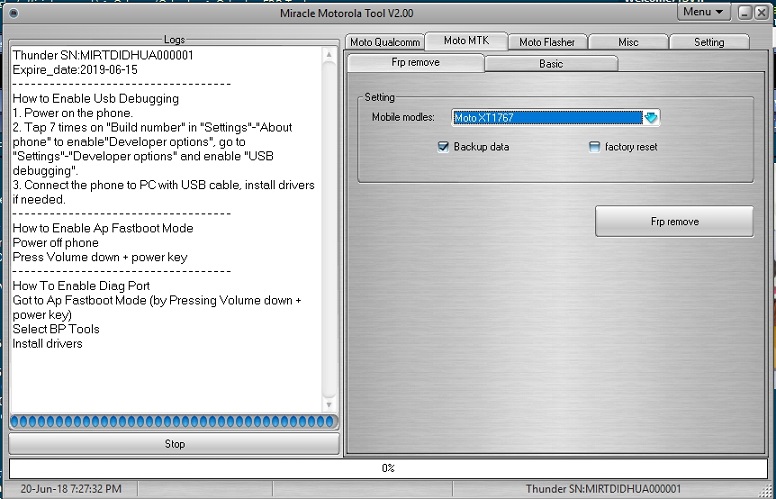
Task: Click the logs scrollbar down arrow
Action: [329, 405]
